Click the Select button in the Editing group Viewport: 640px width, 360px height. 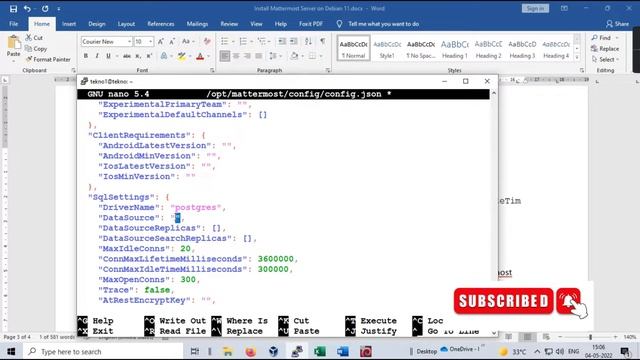pyautogui.click(x=605, y=59)
